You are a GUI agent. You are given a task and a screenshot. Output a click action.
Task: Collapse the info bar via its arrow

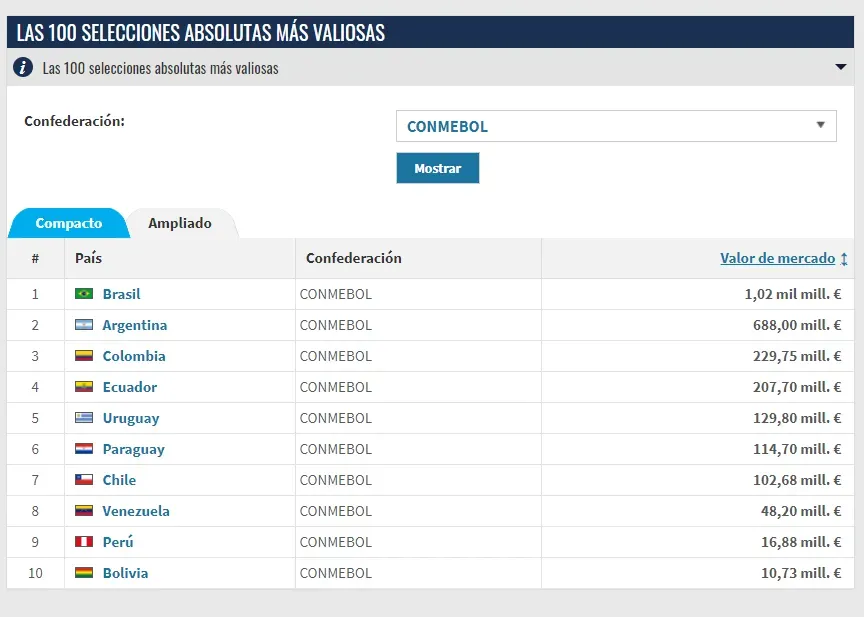click(x=841, y=68)
